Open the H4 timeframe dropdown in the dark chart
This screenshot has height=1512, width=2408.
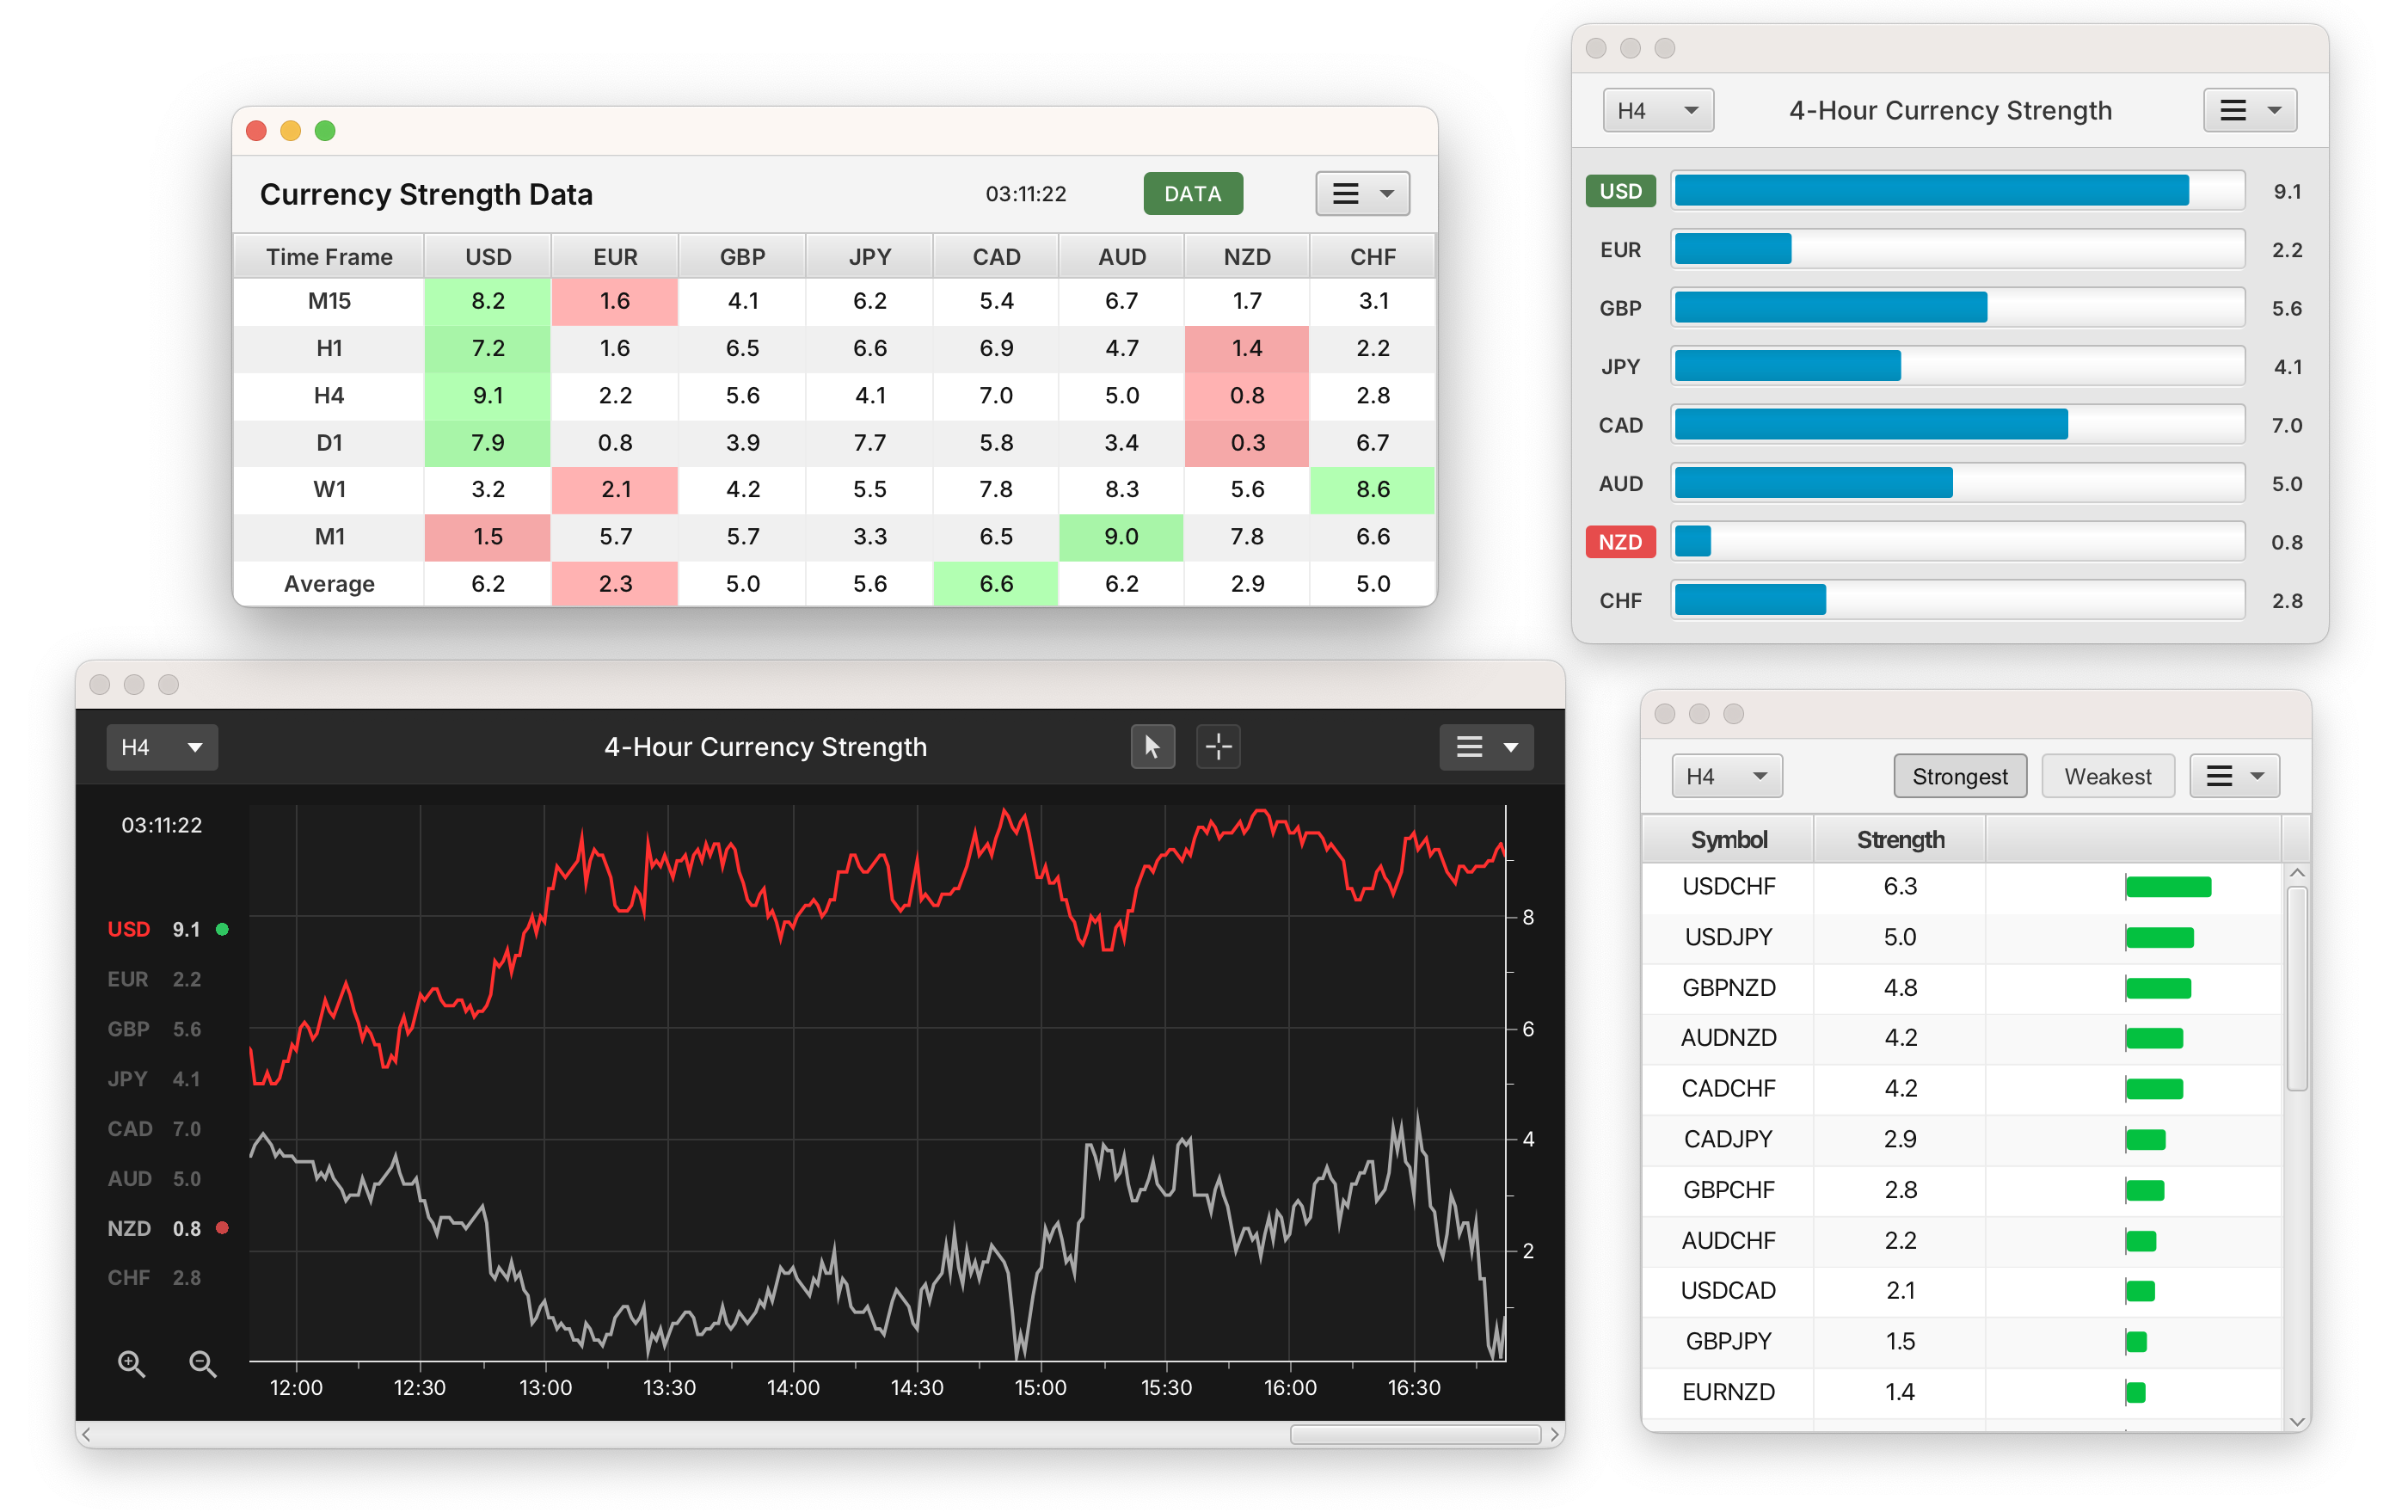click(x=162, y=746)
